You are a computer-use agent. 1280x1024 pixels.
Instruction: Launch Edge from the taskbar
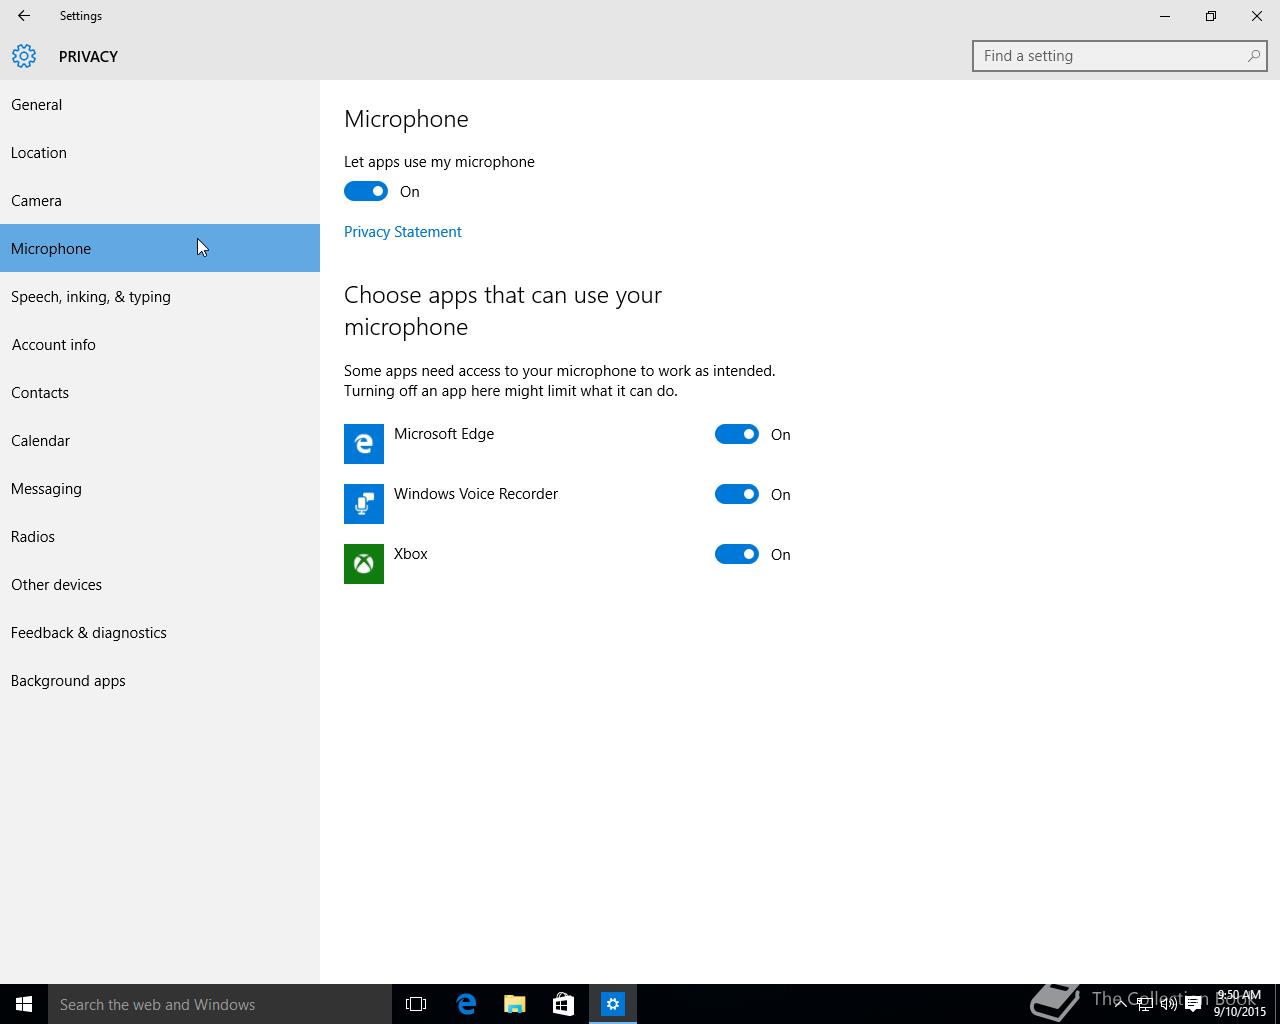pos(466,1004)
